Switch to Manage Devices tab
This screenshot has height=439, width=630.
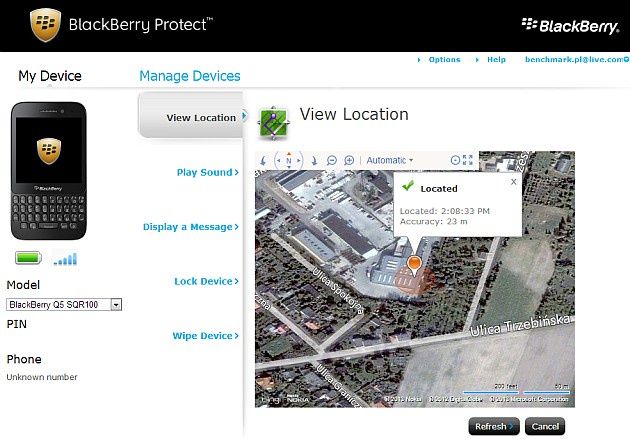(x=190, y=76)
